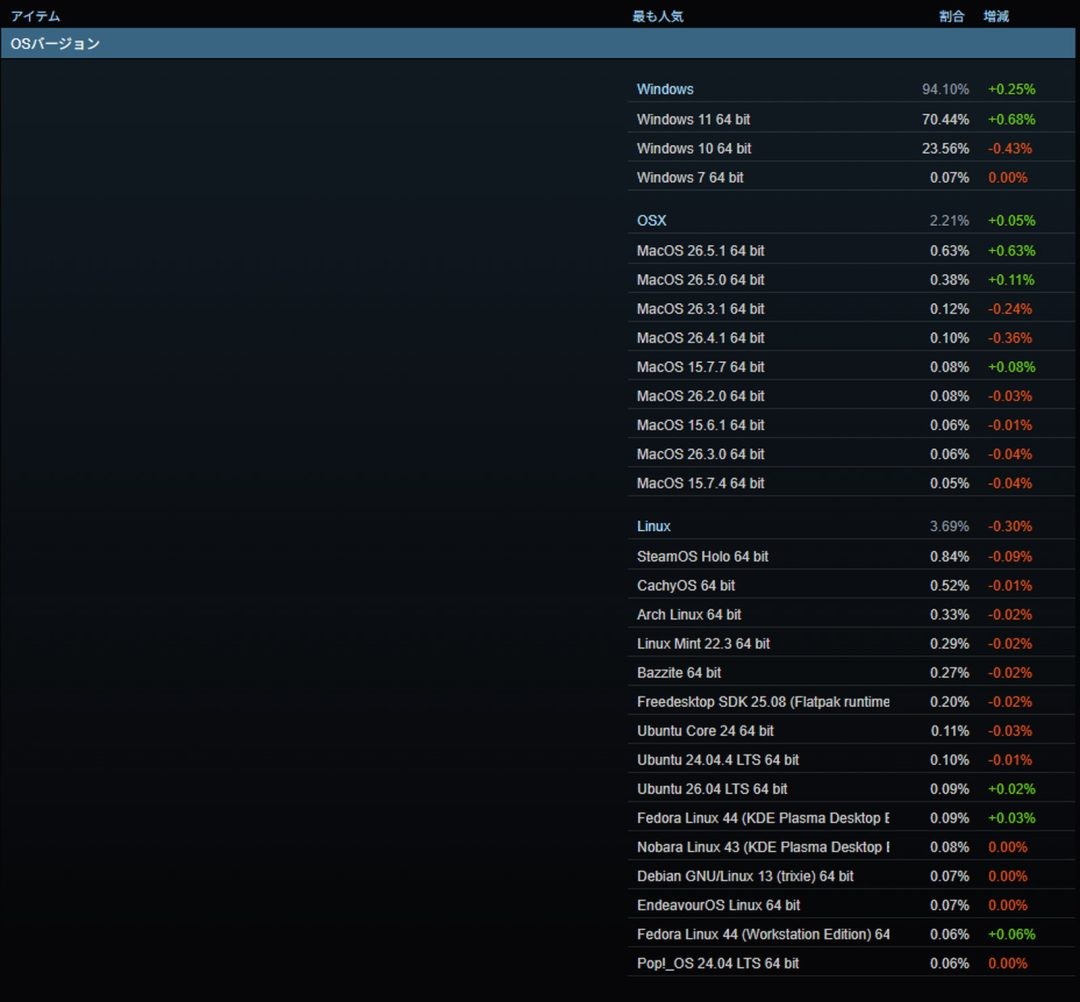Select the Ubuntu 26.04 LTS 64 bit row
Screen dimensions: 1080x1002
[851, 789]
